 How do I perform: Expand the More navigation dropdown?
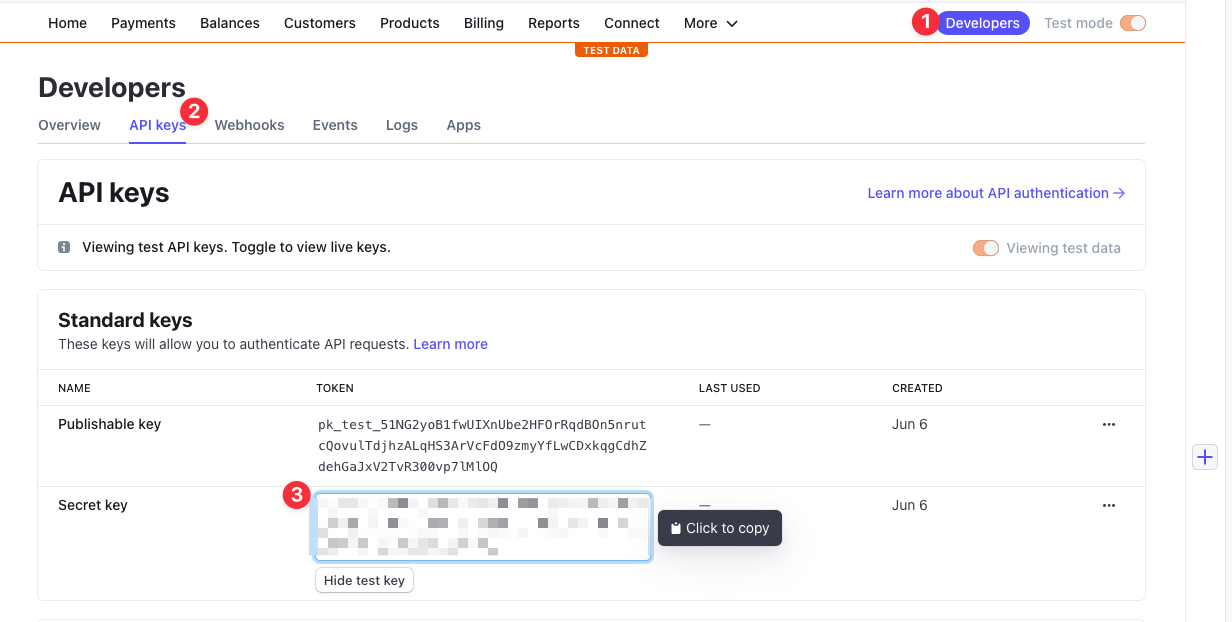pyautogui.click(x=711, y=23)
